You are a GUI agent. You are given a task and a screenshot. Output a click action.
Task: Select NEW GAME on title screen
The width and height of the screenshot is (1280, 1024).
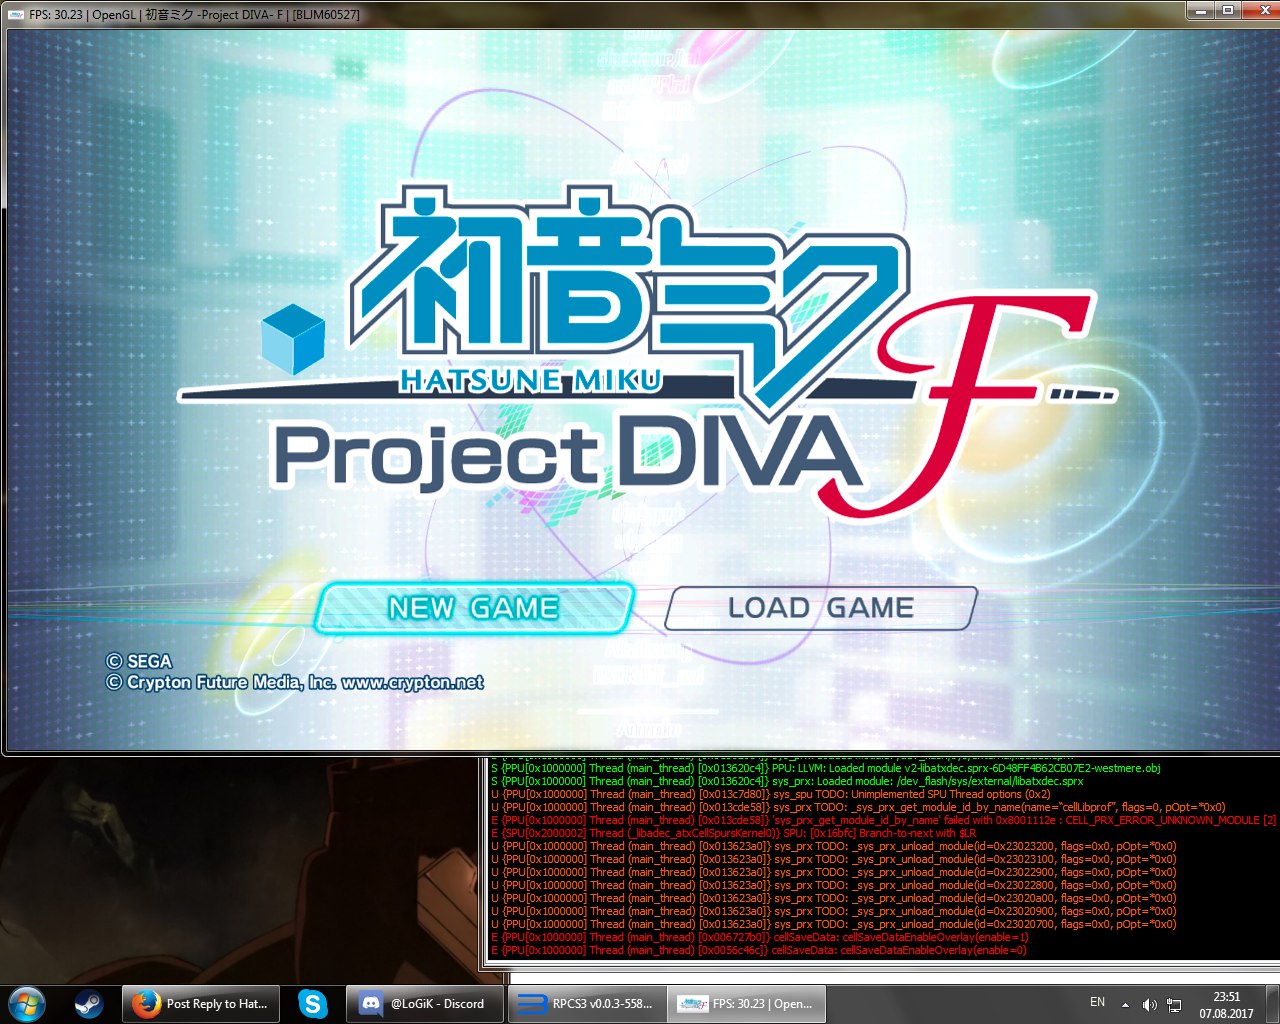coord(474,608)
